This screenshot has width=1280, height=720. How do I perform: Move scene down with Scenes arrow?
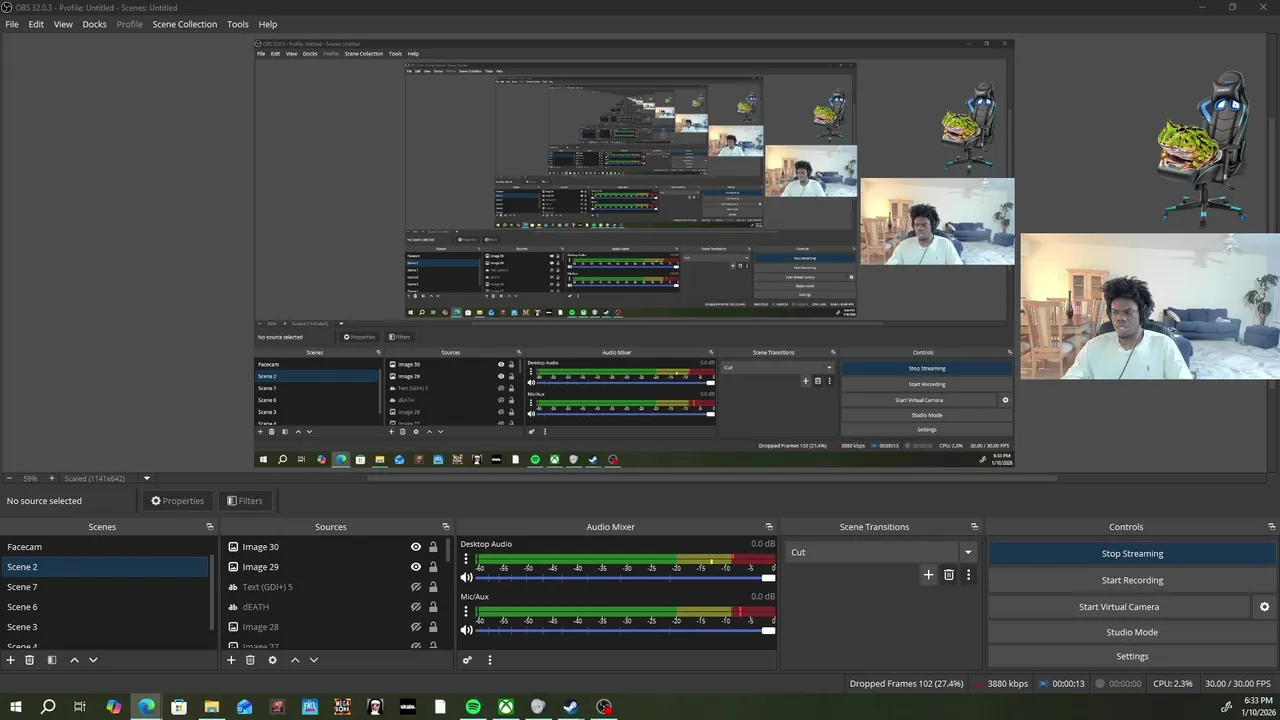point(93,660)
